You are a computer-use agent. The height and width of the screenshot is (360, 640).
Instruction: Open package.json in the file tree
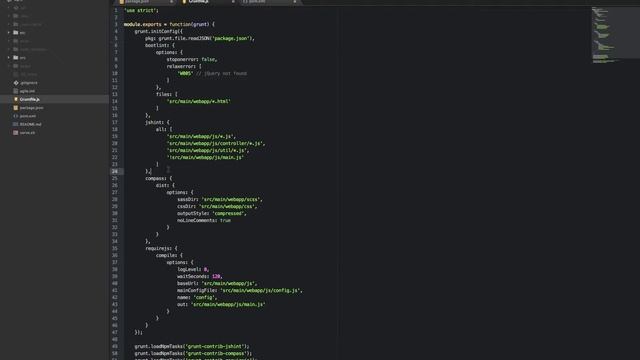[31, 108]
